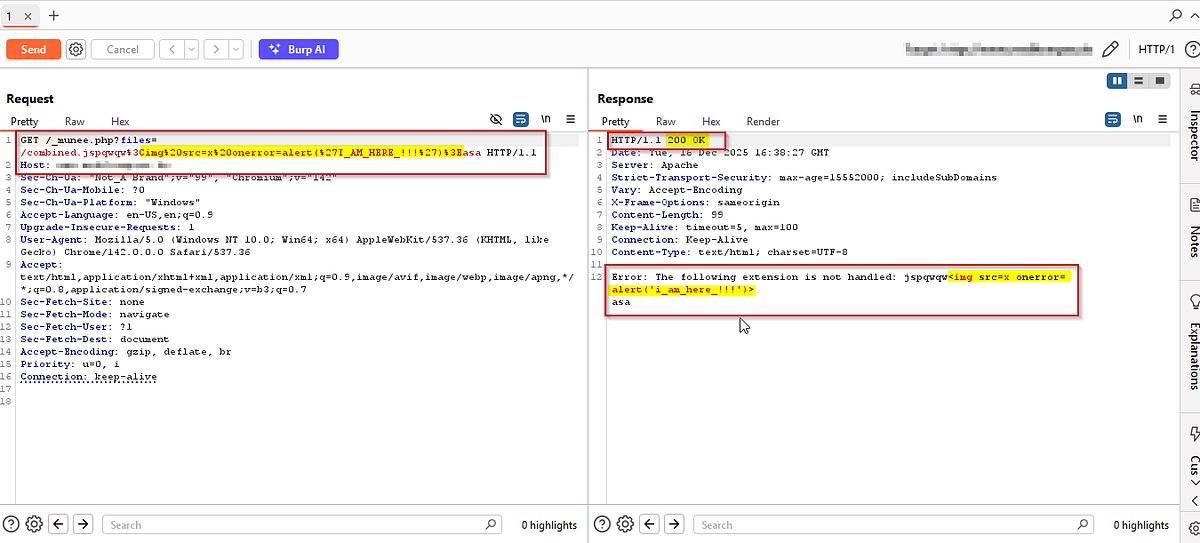Viewport: 1200px width, 543px height.
Task: Click the Vary: Accept-Encoding response header
Action: [675, 189]
